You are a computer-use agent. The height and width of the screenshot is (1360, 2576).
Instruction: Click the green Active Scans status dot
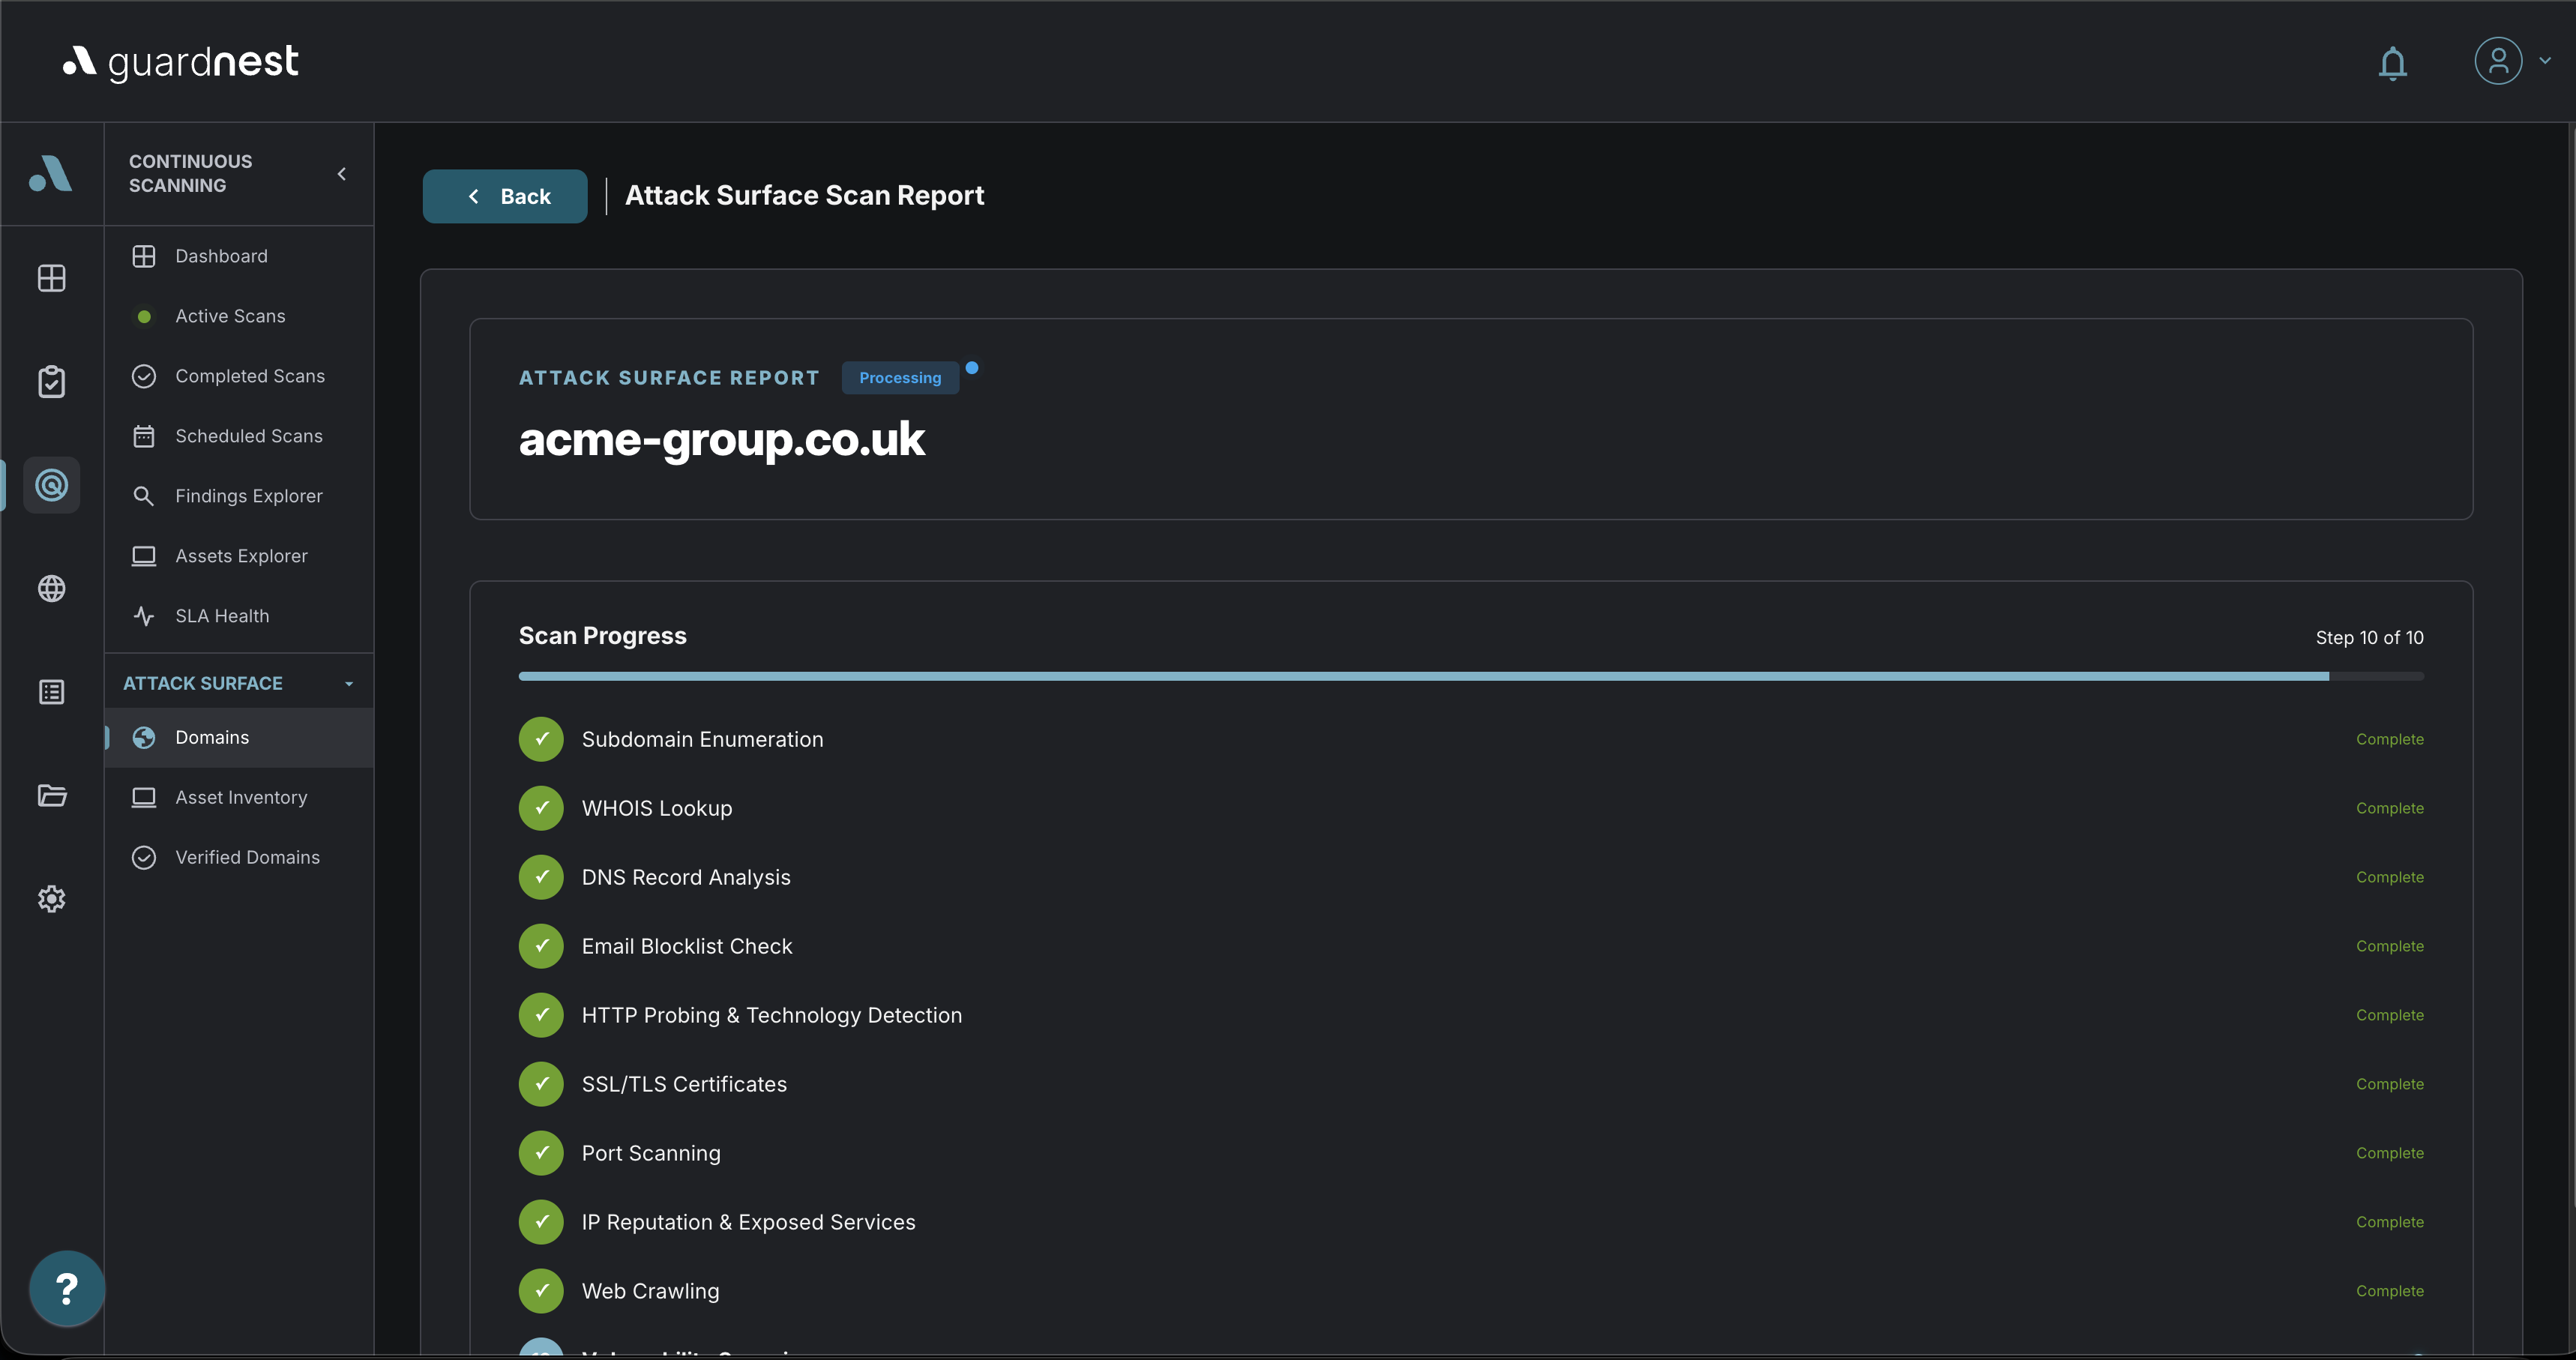coord(144,316)
